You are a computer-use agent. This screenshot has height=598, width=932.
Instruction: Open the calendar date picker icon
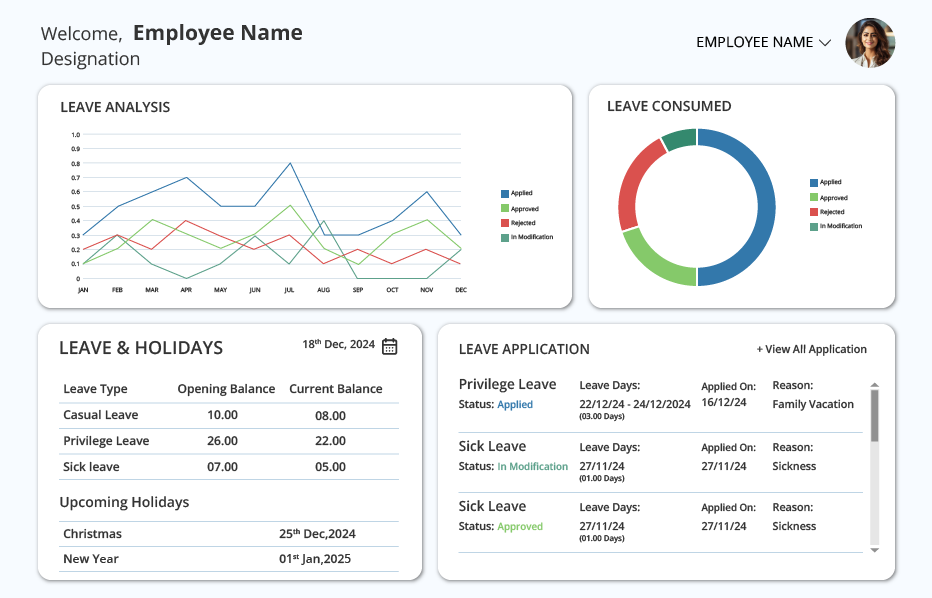pos(389,346)
